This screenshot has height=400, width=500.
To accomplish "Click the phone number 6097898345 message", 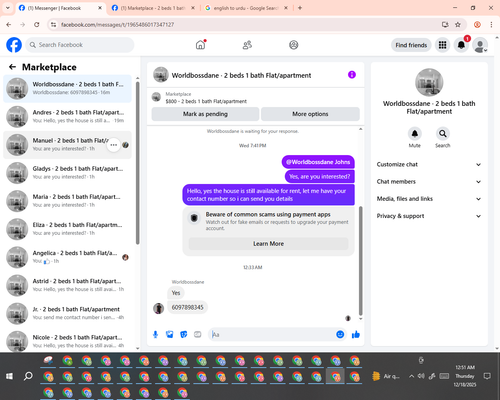I will coord(187,307).
